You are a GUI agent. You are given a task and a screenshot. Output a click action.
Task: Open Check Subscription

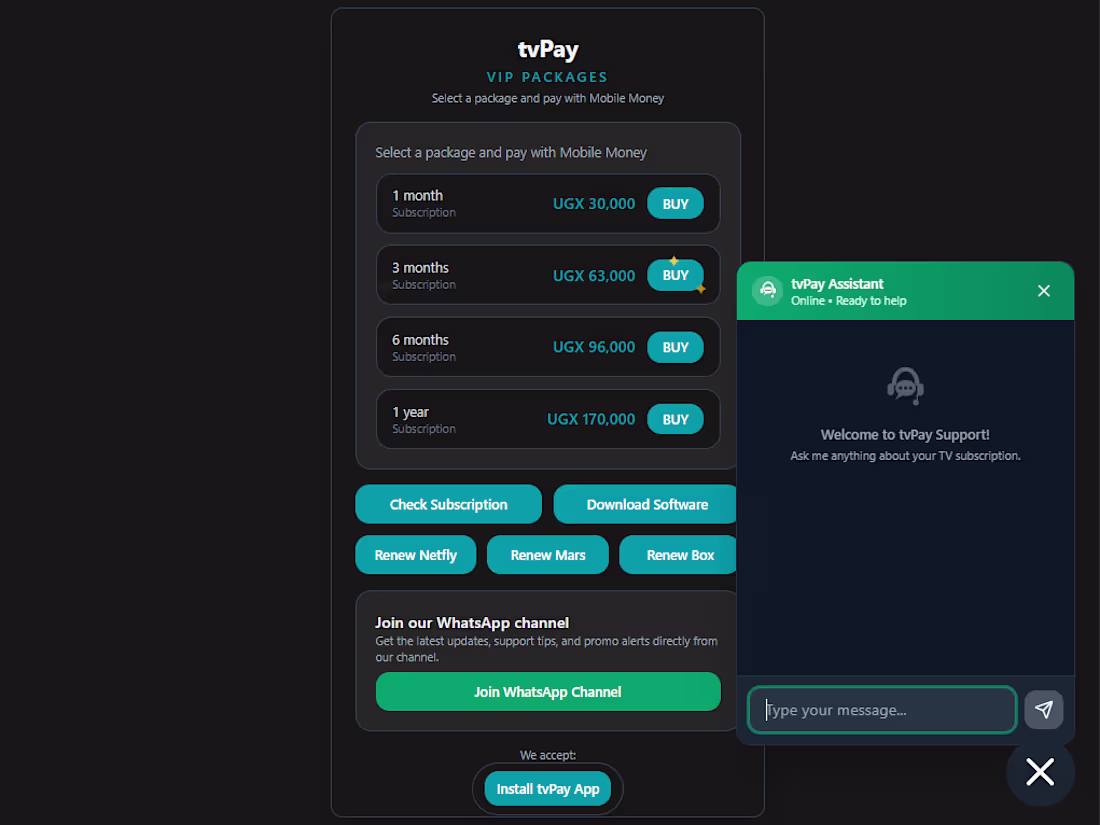point(448,504)
